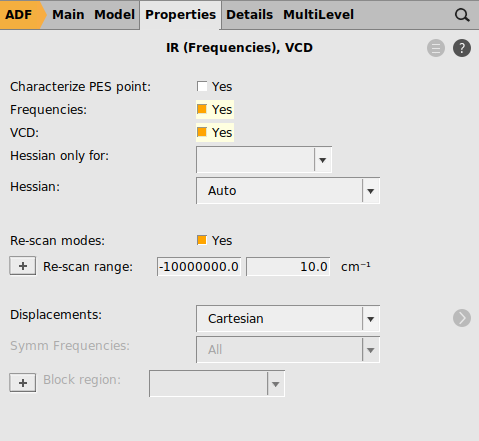Click the IR (Frequencies), VCD heading

click(x=239, y=48)
